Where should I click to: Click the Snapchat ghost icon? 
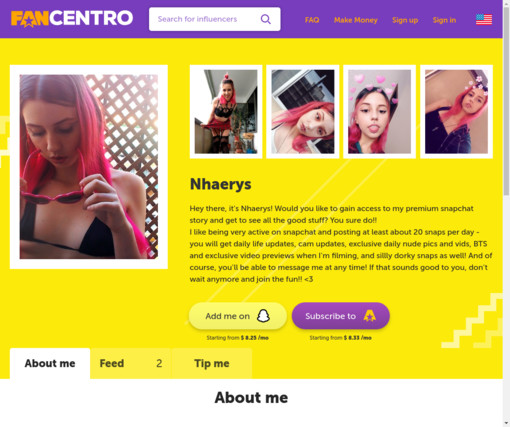(x=263, y=316)
